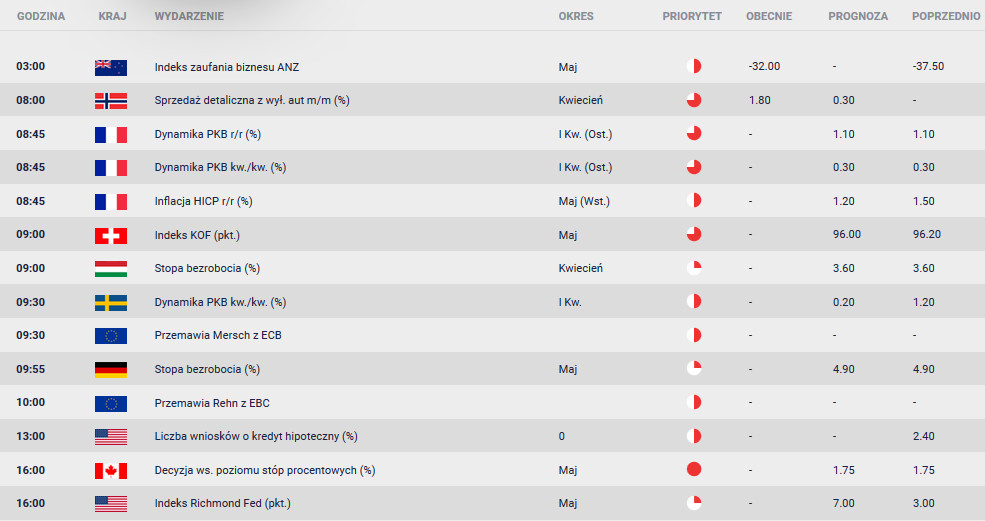Click the Germany flag icon
The image size is (985, 521).
[111, 370]
